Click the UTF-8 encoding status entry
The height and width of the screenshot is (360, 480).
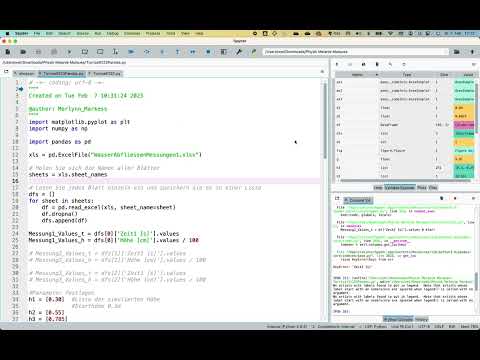(424, 326)
